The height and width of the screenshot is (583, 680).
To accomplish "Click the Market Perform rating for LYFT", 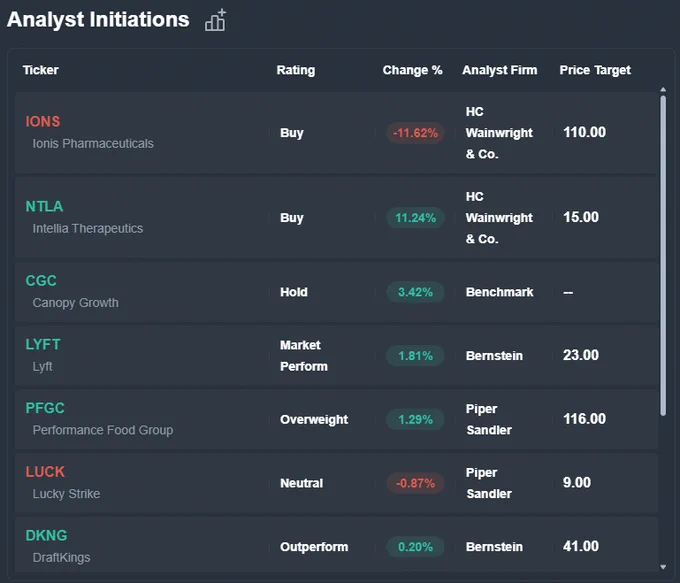I will click(304, 356).
